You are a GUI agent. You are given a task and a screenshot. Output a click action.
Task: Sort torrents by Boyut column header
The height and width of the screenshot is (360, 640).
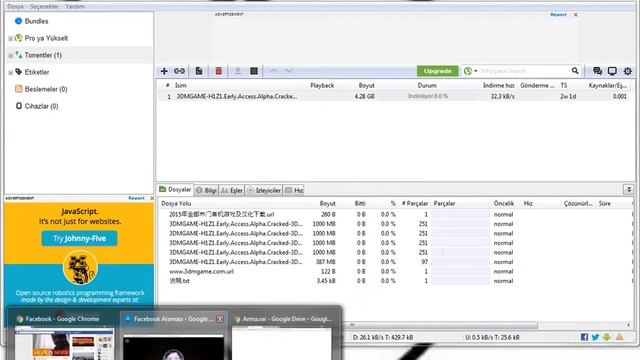click(x=366, y=85)
